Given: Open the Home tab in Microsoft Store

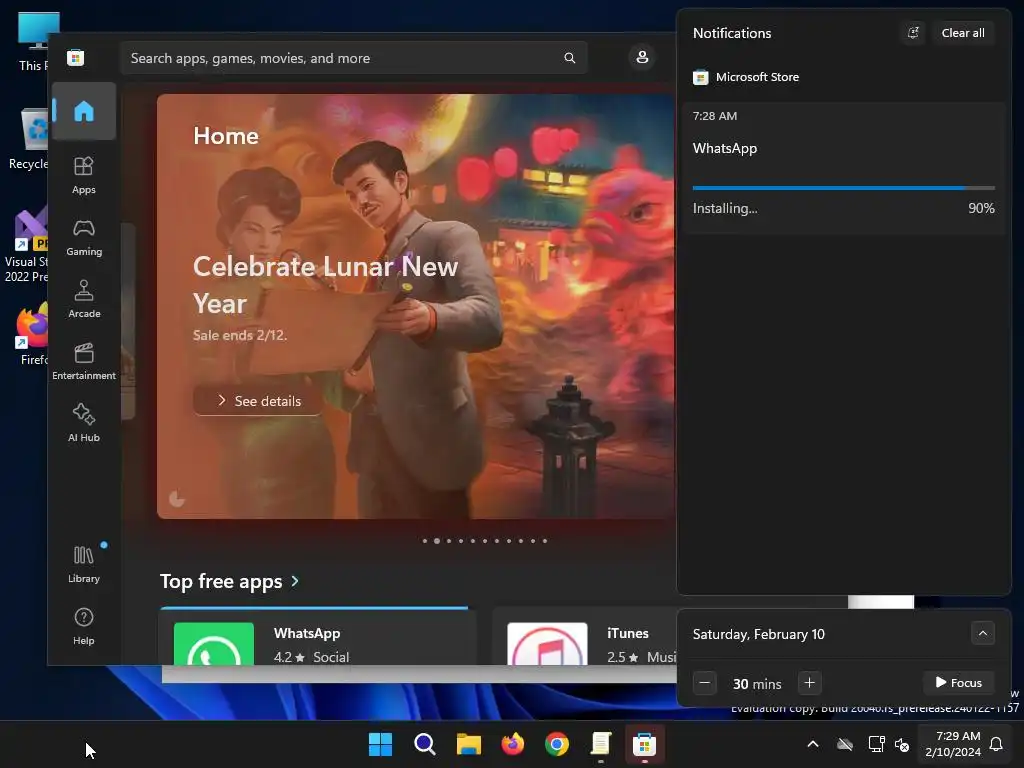Looking at the screenshot, I should pos(84,111).
